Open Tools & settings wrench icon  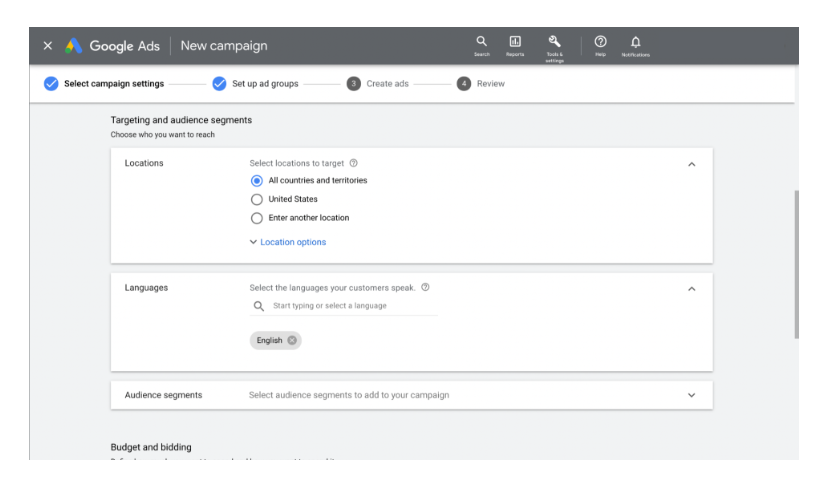pos(554,48)
